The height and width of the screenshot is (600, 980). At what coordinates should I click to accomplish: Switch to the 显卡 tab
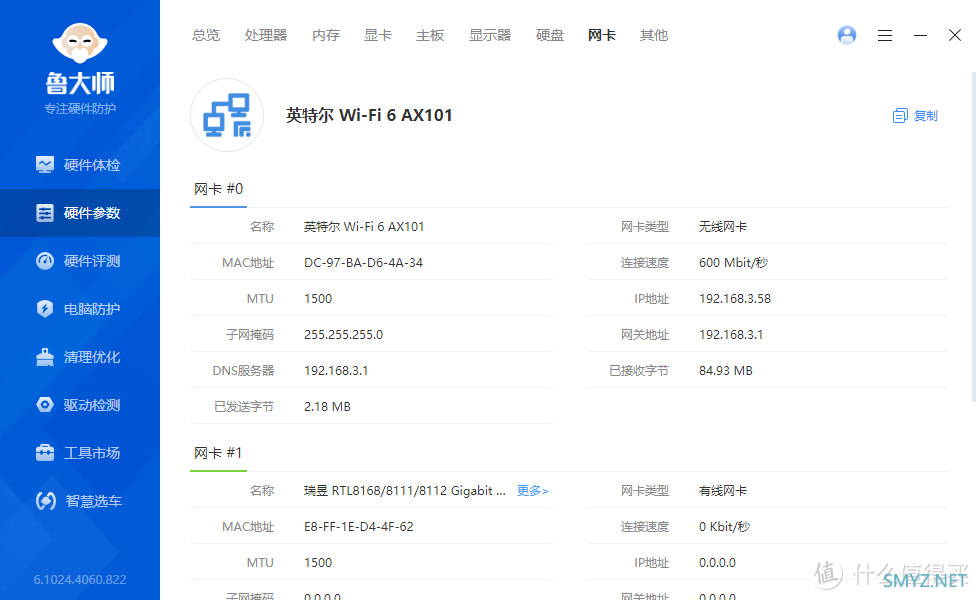click(378, 36)
